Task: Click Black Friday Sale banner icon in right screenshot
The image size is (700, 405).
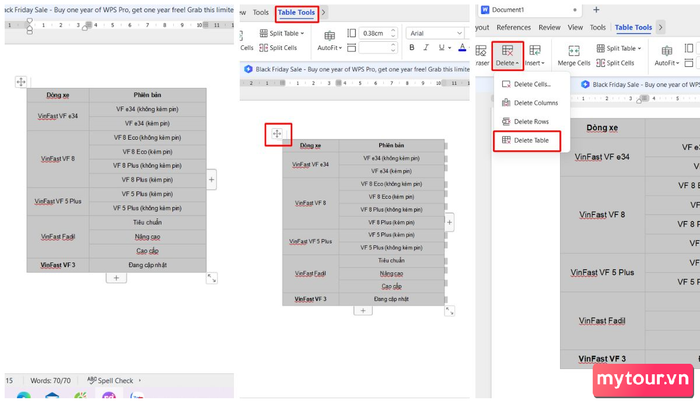Action: tap(585, 84)
